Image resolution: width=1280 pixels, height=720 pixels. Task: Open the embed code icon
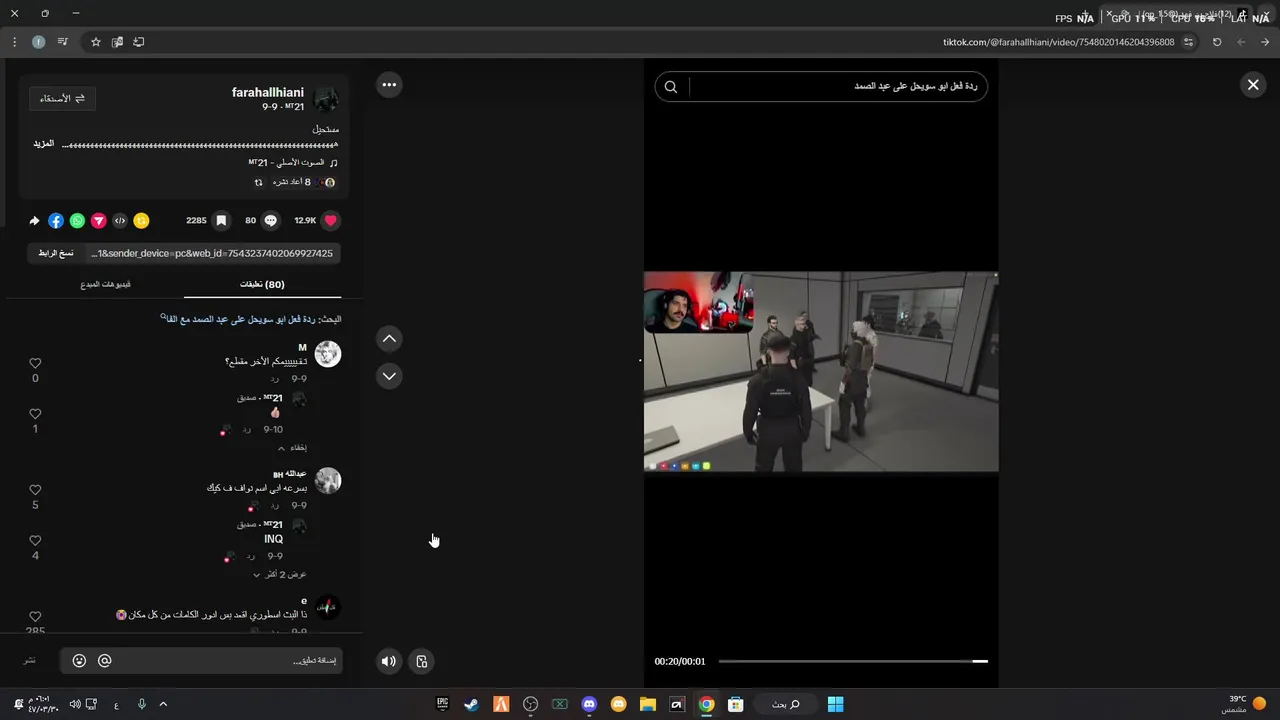click(120, 220)
